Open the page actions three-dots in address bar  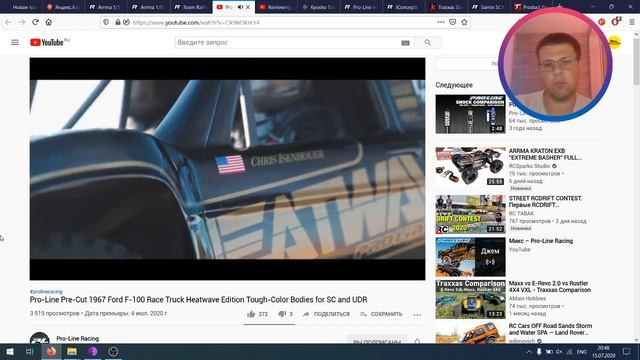pos(441,22)
